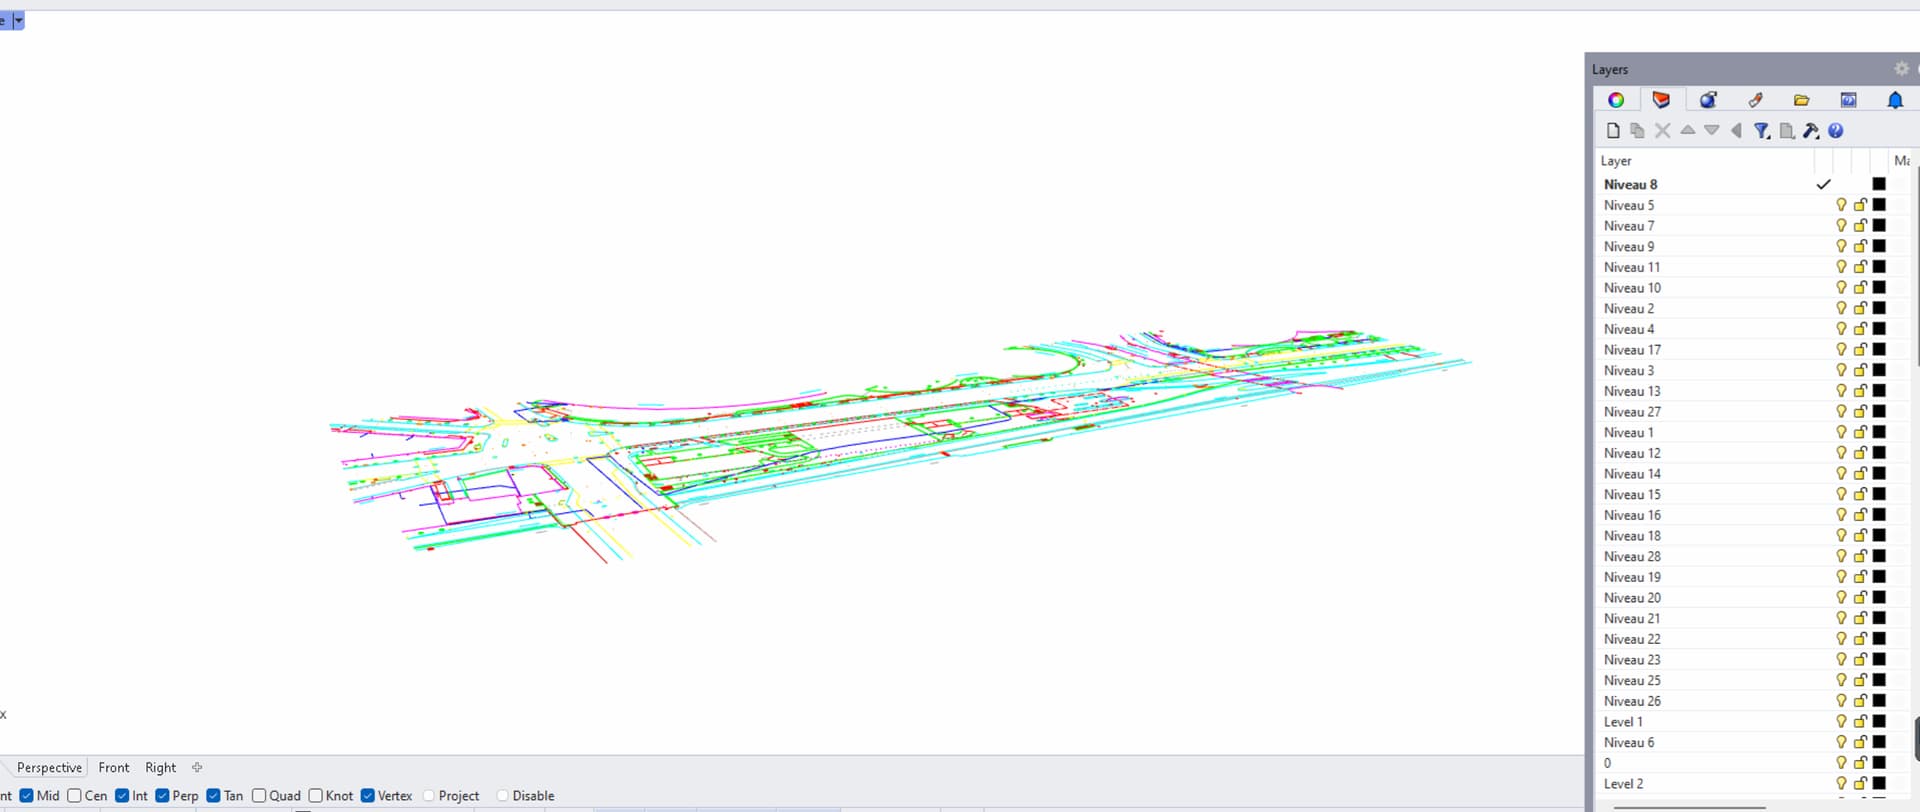Create a new sublayer
Viewport: 1920px width, 812px height.
pyautogui.click(x=1637, y=131)
